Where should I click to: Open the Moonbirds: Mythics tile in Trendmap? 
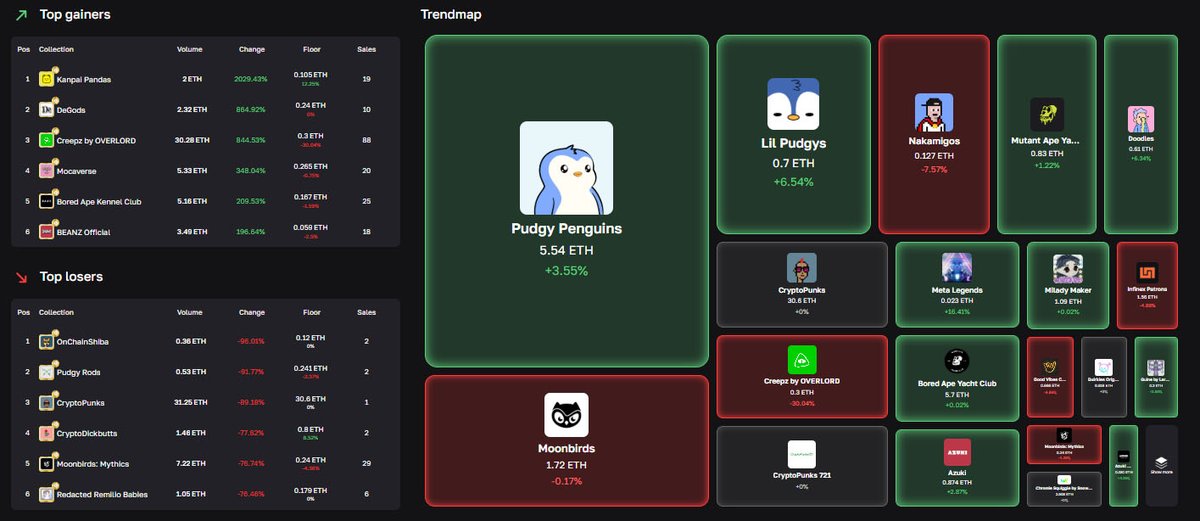tap(1064, 444)
